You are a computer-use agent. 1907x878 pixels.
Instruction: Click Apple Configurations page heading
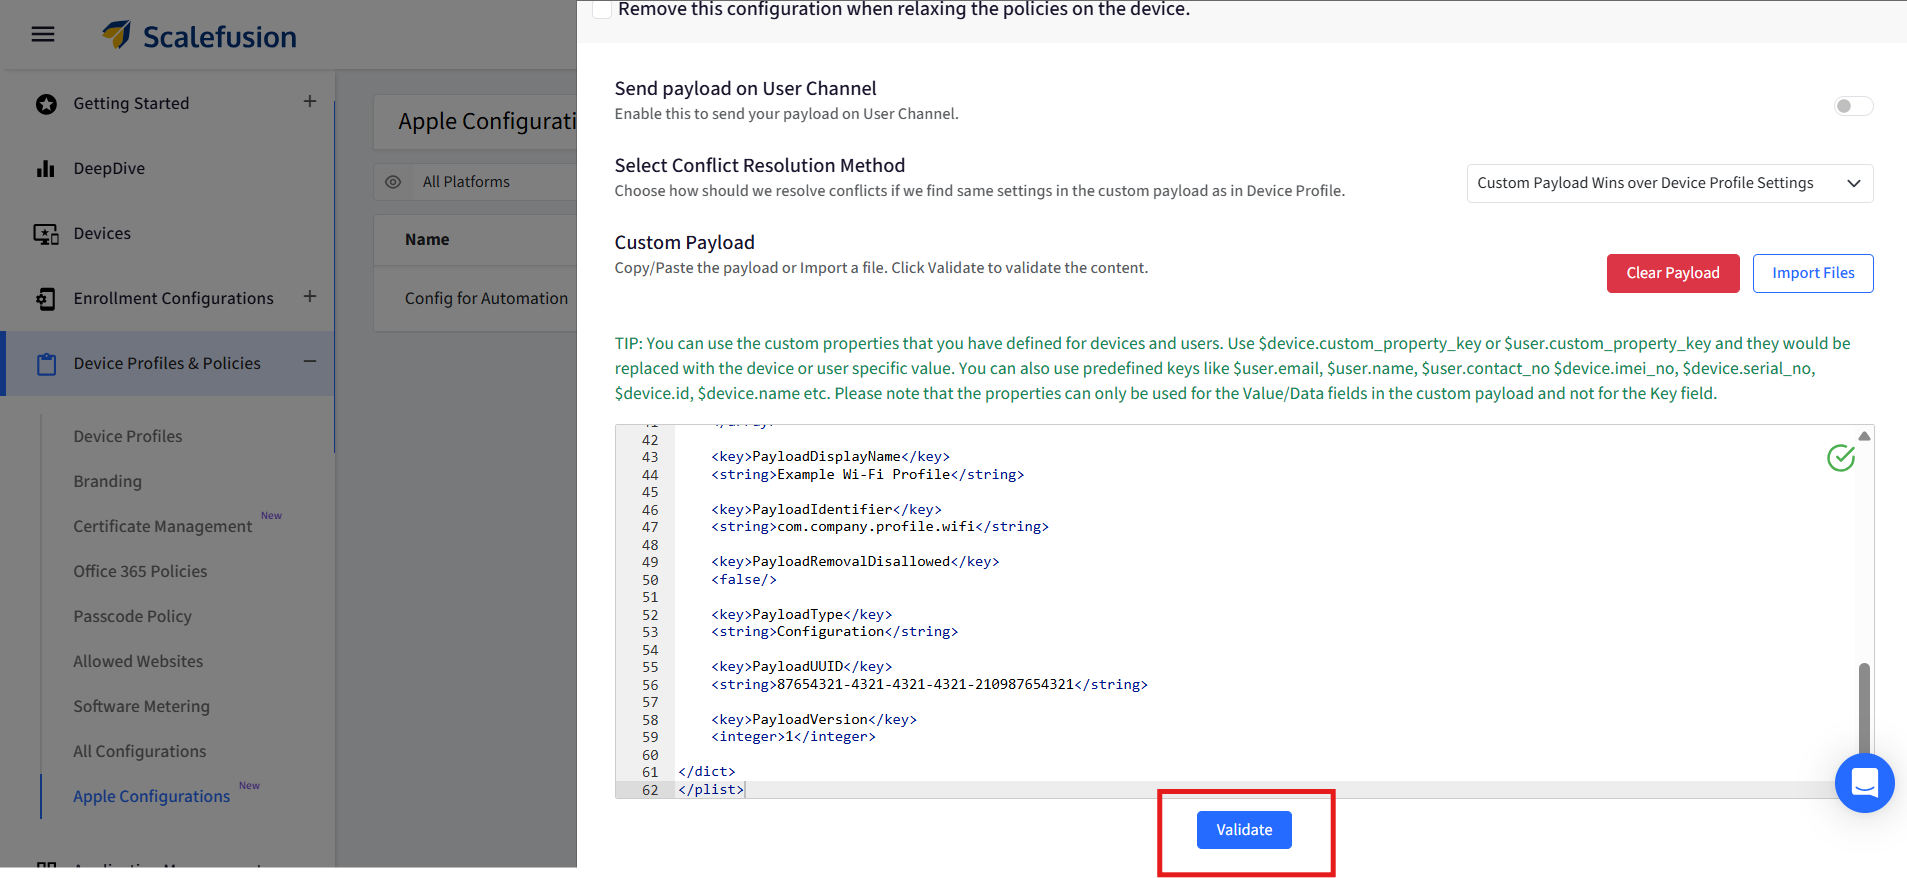[487, 122]
